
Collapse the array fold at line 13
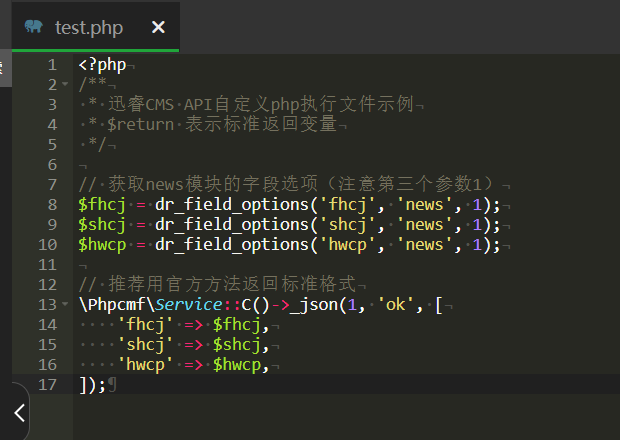(x=65, y=304)
